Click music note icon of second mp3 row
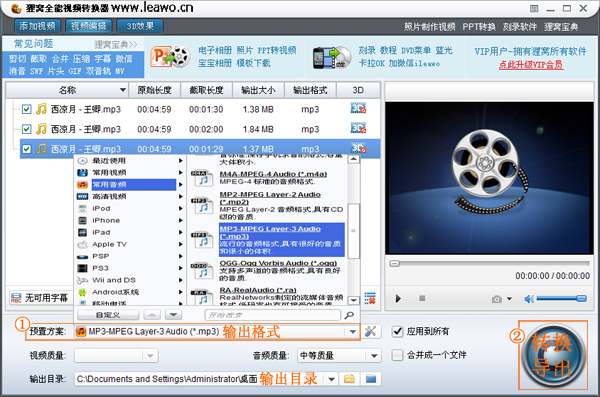 tap(41, 129)
